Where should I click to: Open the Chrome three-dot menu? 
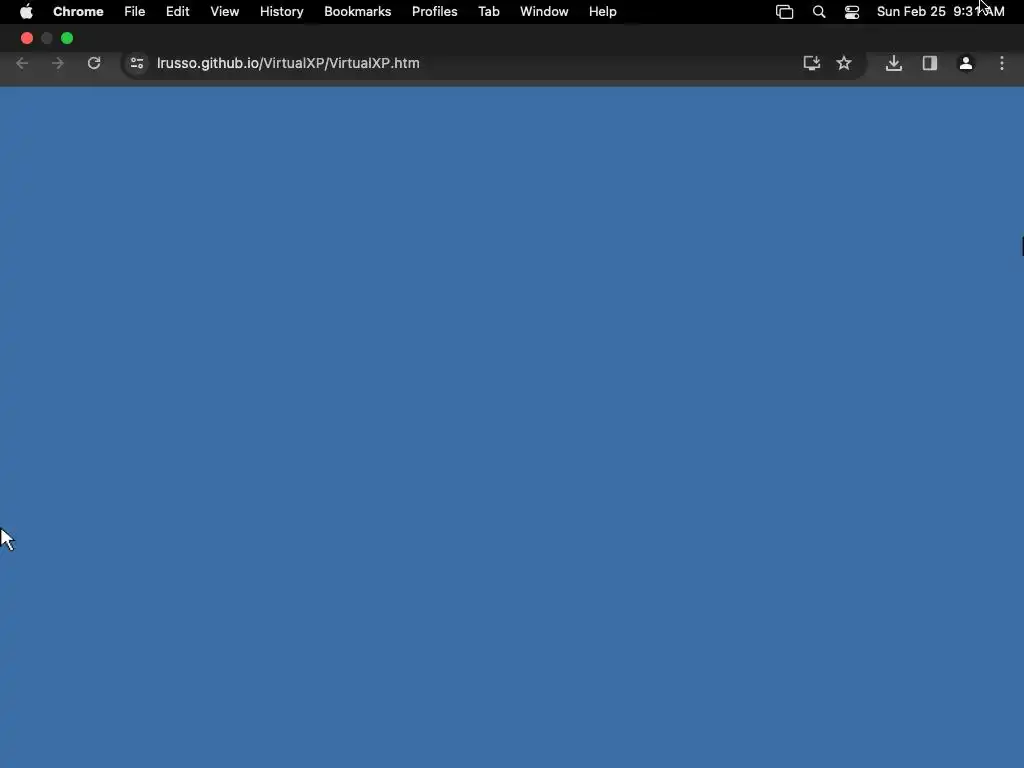click(x=1002, y=63)
